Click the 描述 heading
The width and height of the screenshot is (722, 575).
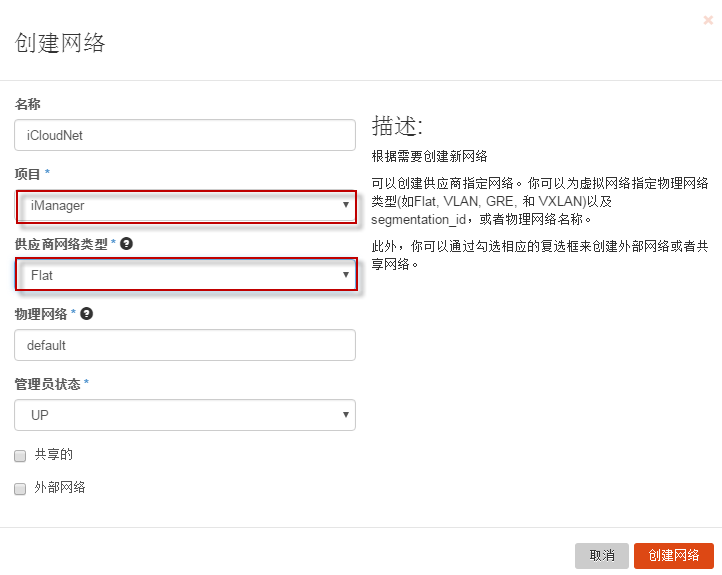coord(397,126)
